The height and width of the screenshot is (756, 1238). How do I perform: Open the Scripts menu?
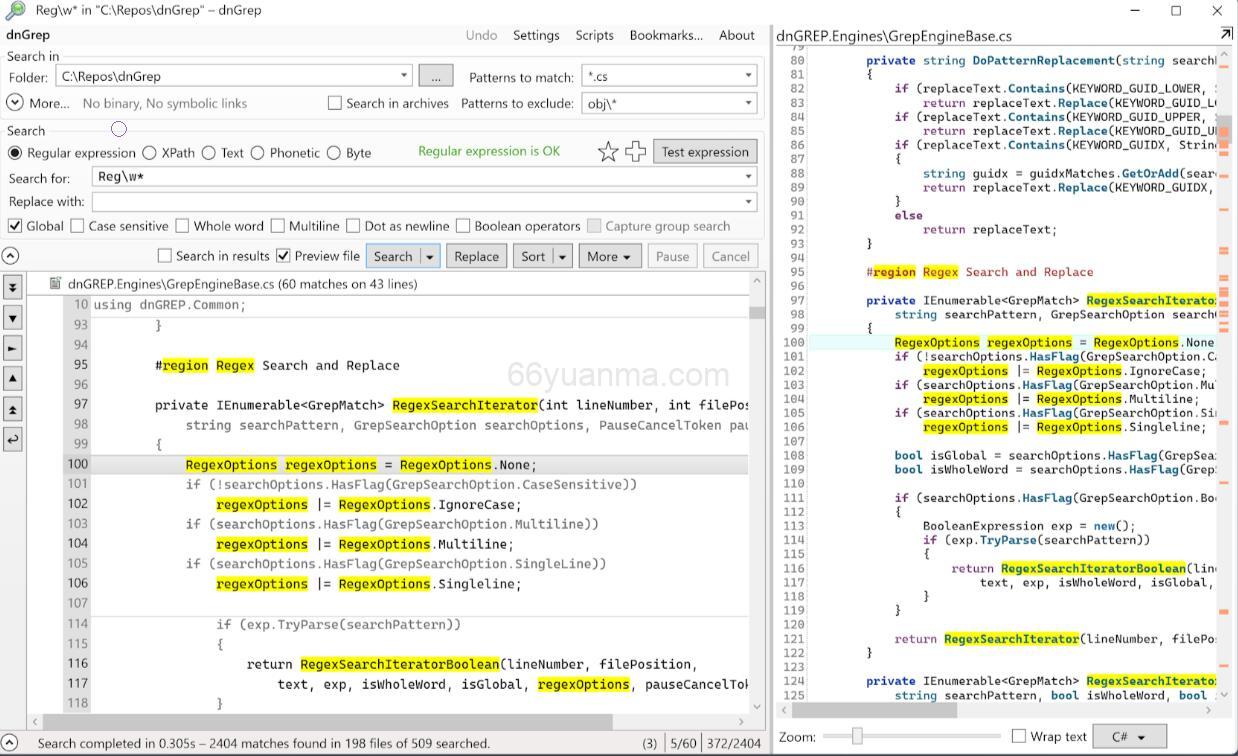pos(594,35)
